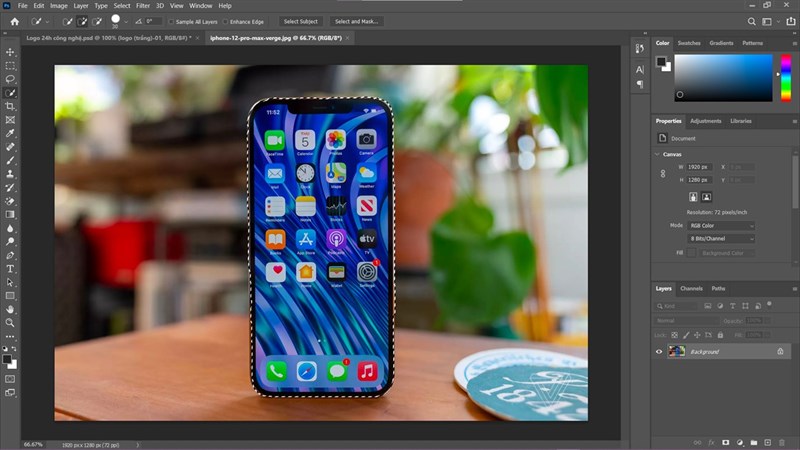
Task: Select the Spot Healing Brush tool
Action: click(x=10, y=147)
